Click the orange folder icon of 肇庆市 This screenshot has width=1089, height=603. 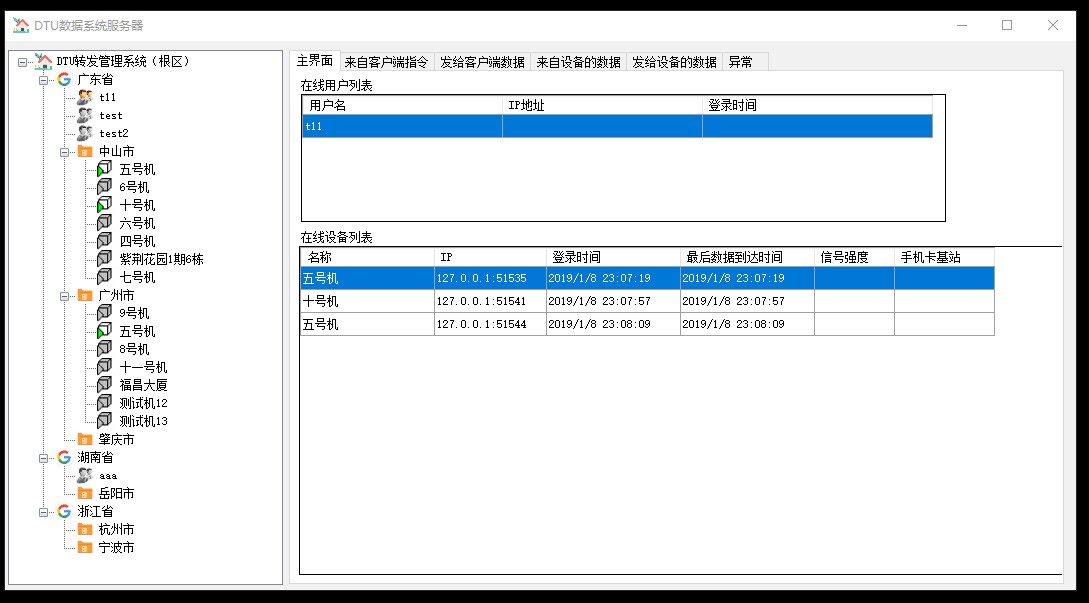coord(85,439)
